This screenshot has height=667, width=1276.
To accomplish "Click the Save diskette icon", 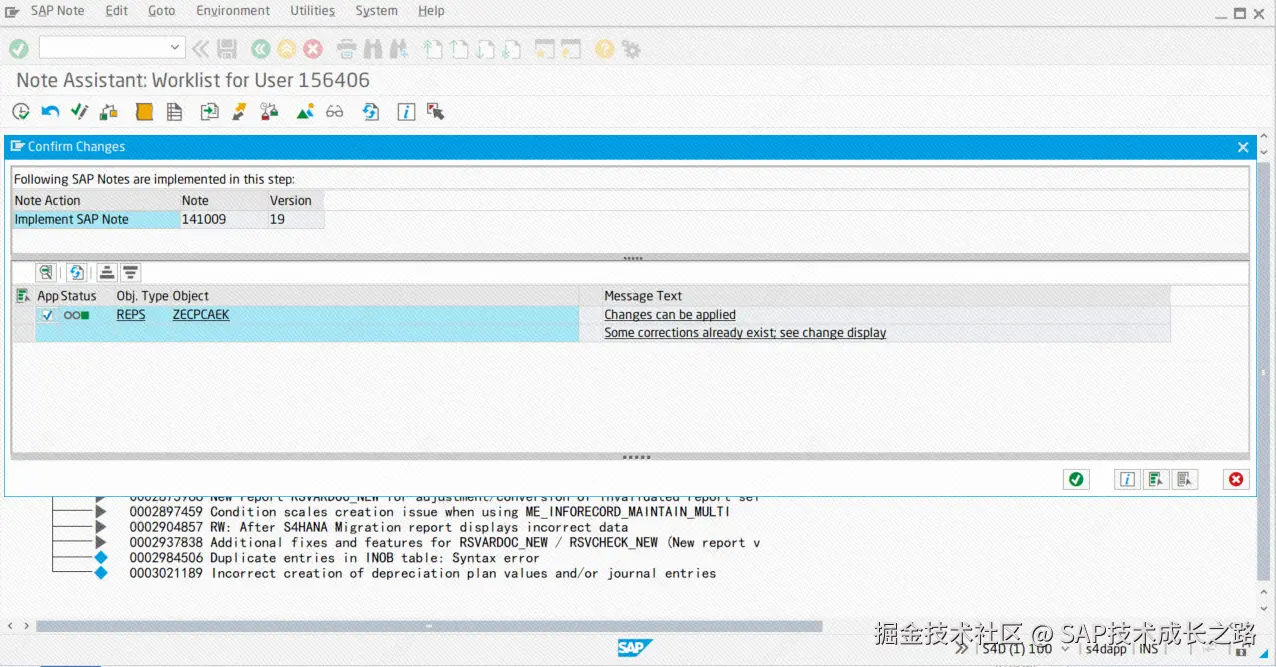I will pos(227,48).
